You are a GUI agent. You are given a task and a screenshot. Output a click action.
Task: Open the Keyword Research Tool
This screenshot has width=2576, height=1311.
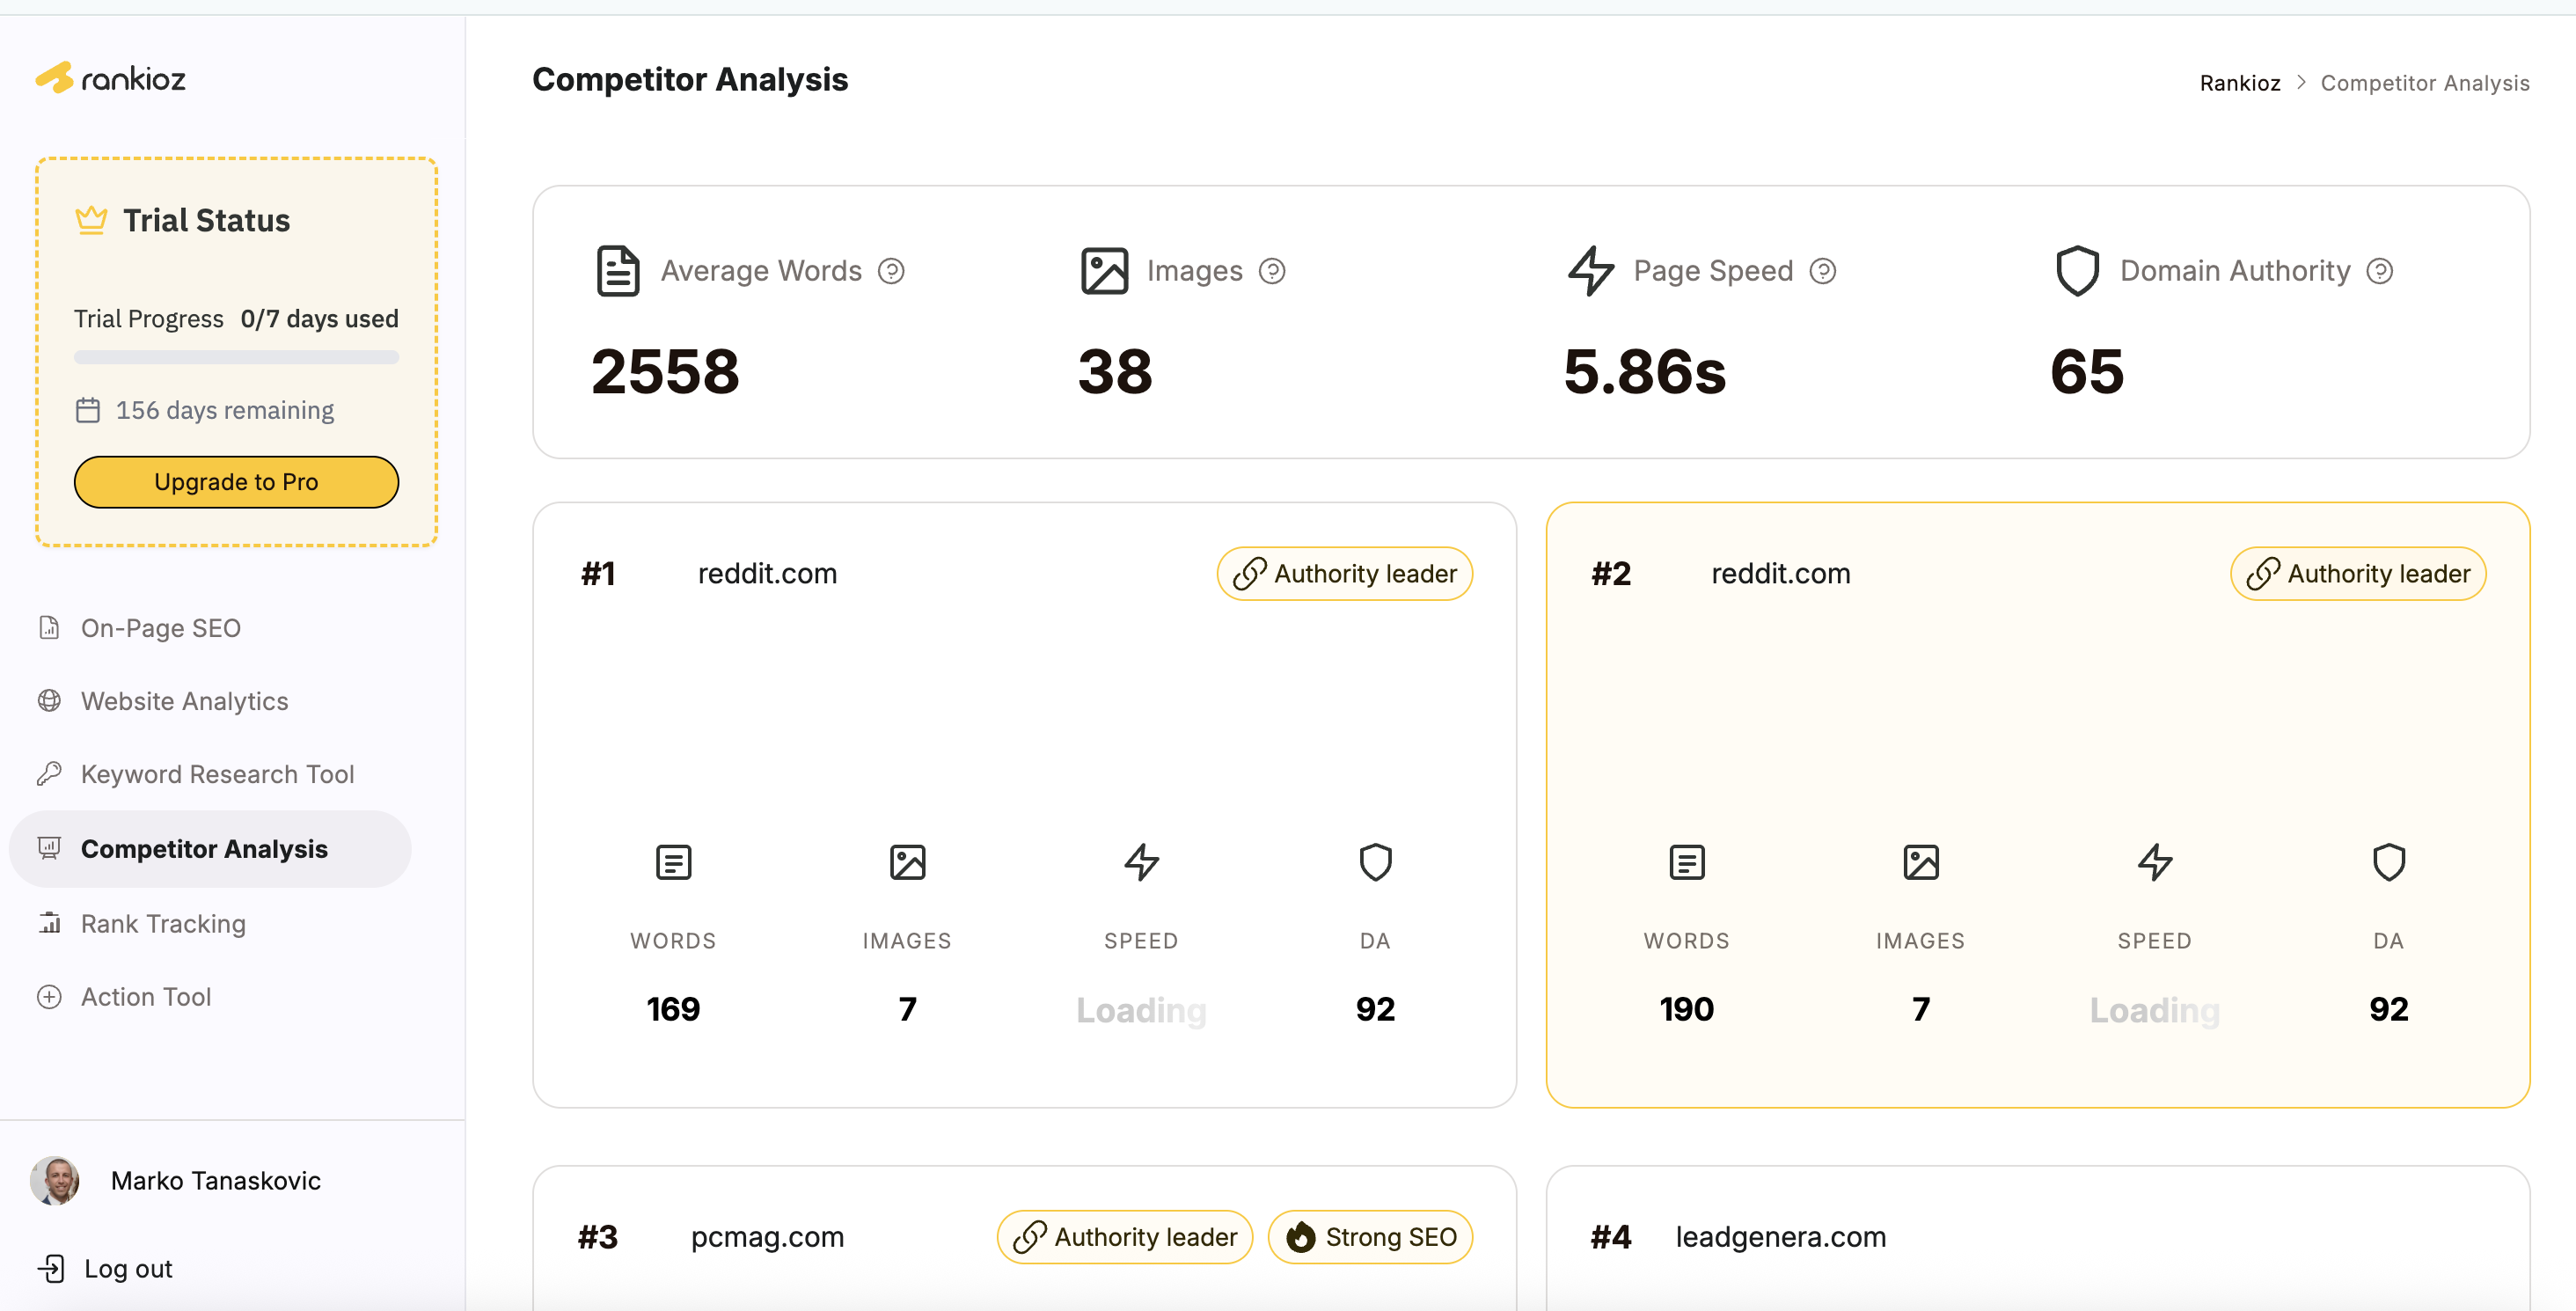(217, 774)
